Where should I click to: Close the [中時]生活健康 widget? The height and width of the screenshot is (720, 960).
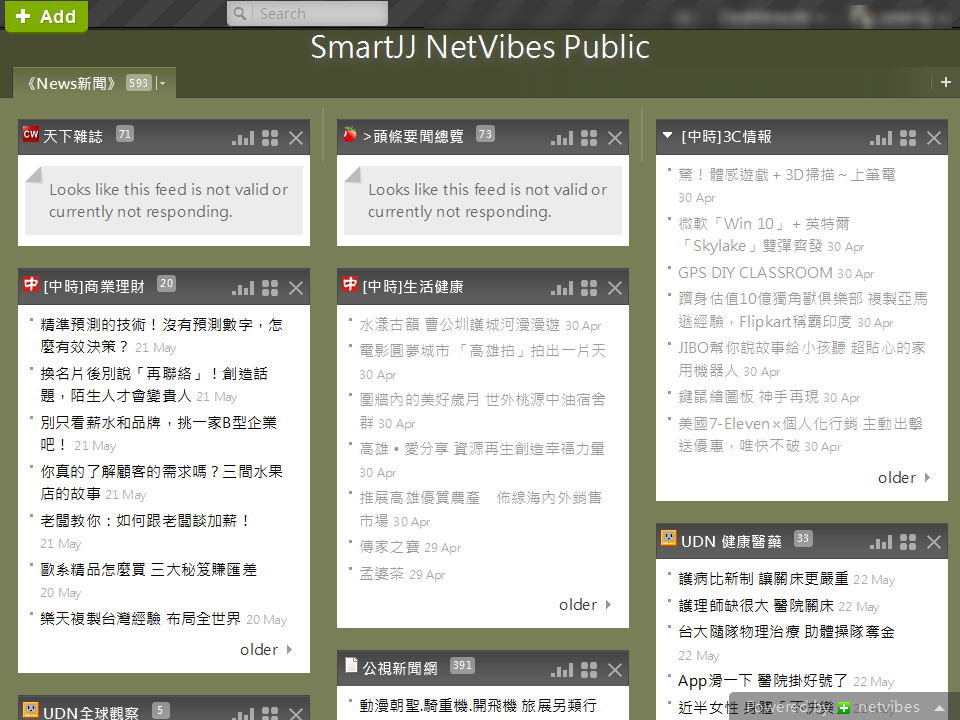[x=615, y=288]
